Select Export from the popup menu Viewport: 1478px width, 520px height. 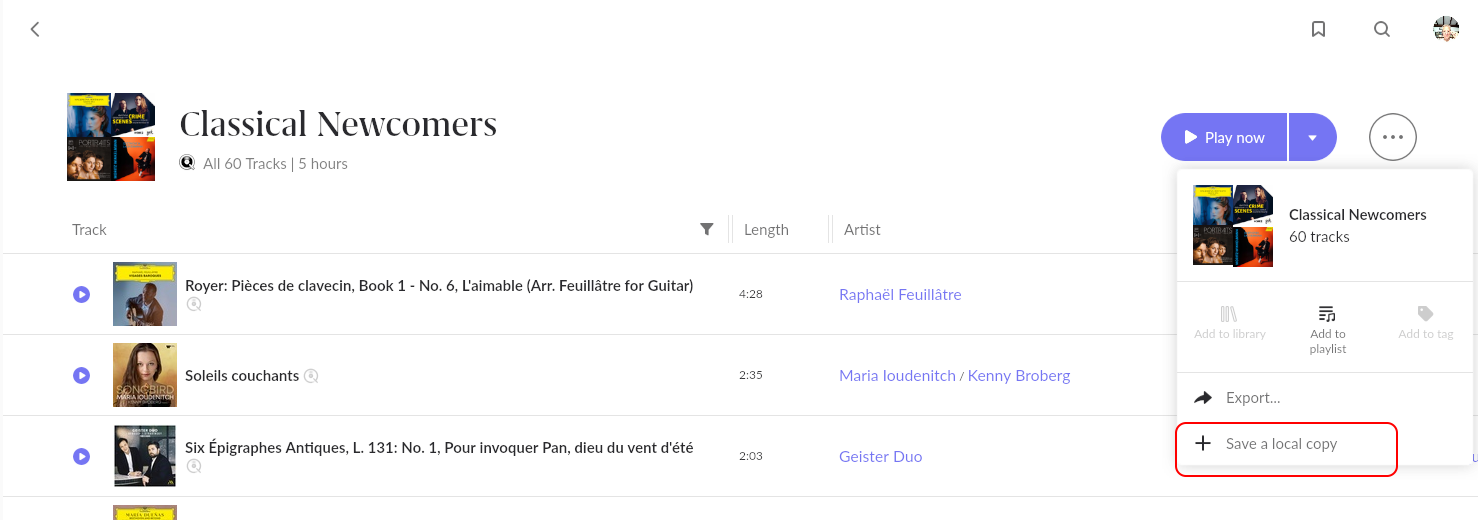click(1252, 398)
